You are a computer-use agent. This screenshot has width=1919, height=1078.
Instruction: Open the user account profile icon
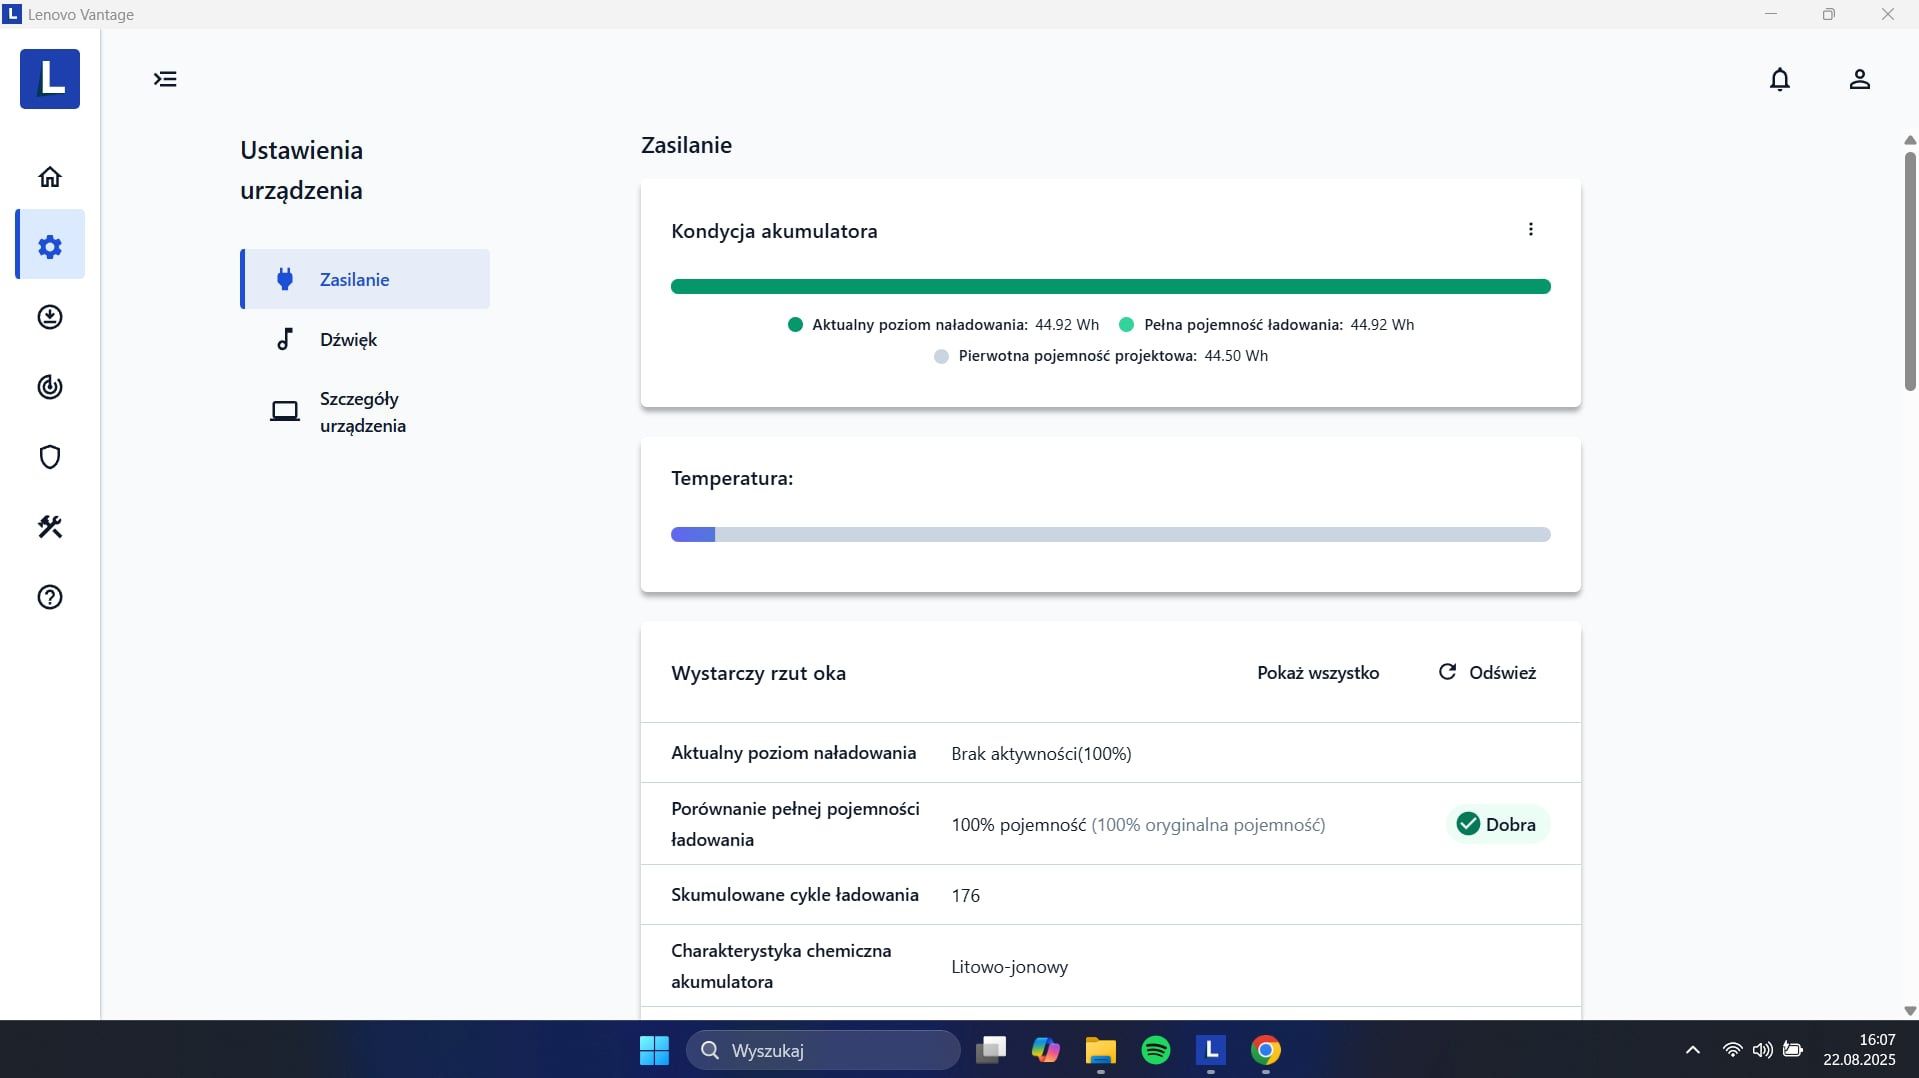pos(1859,79)
